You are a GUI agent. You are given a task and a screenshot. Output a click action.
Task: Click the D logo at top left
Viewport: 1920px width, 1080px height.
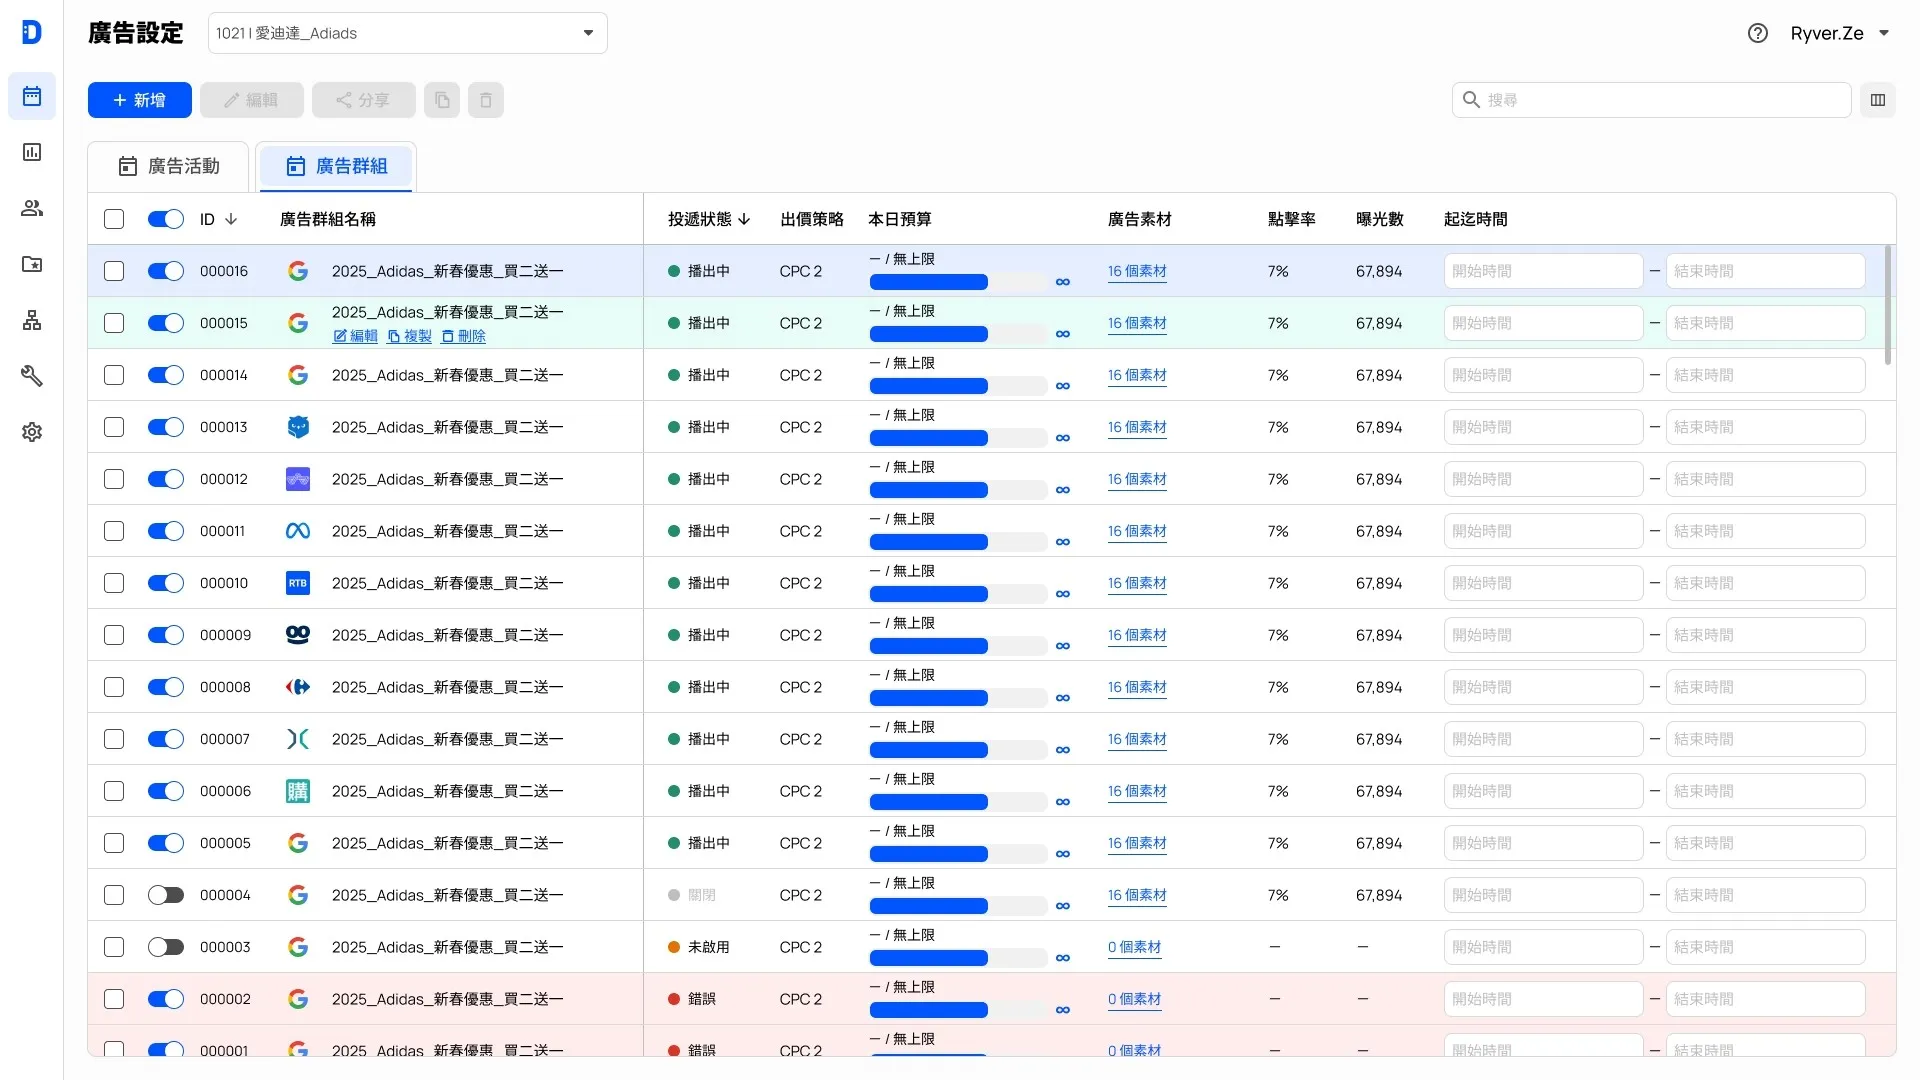click(x=32, y=32)
